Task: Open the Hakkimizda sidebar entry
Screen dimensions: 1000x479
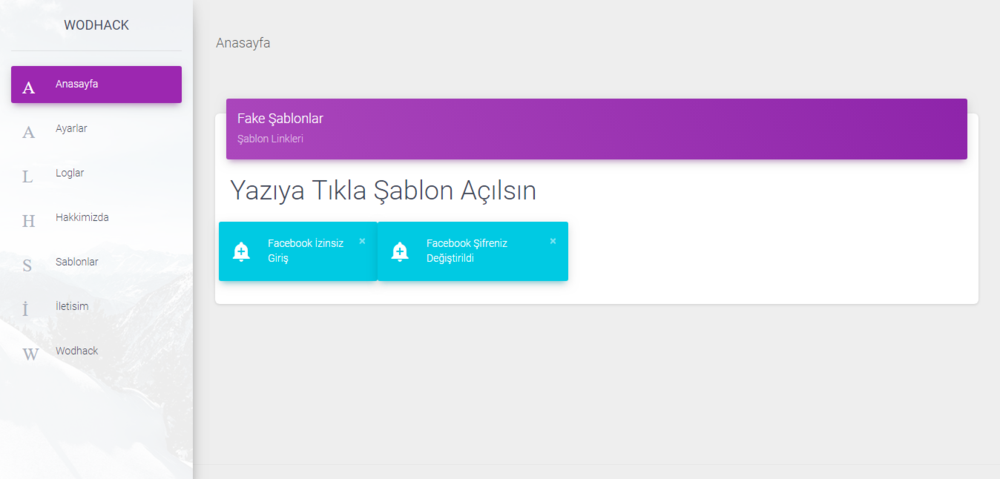Action: pyautogui.click(x=96, y=217)
